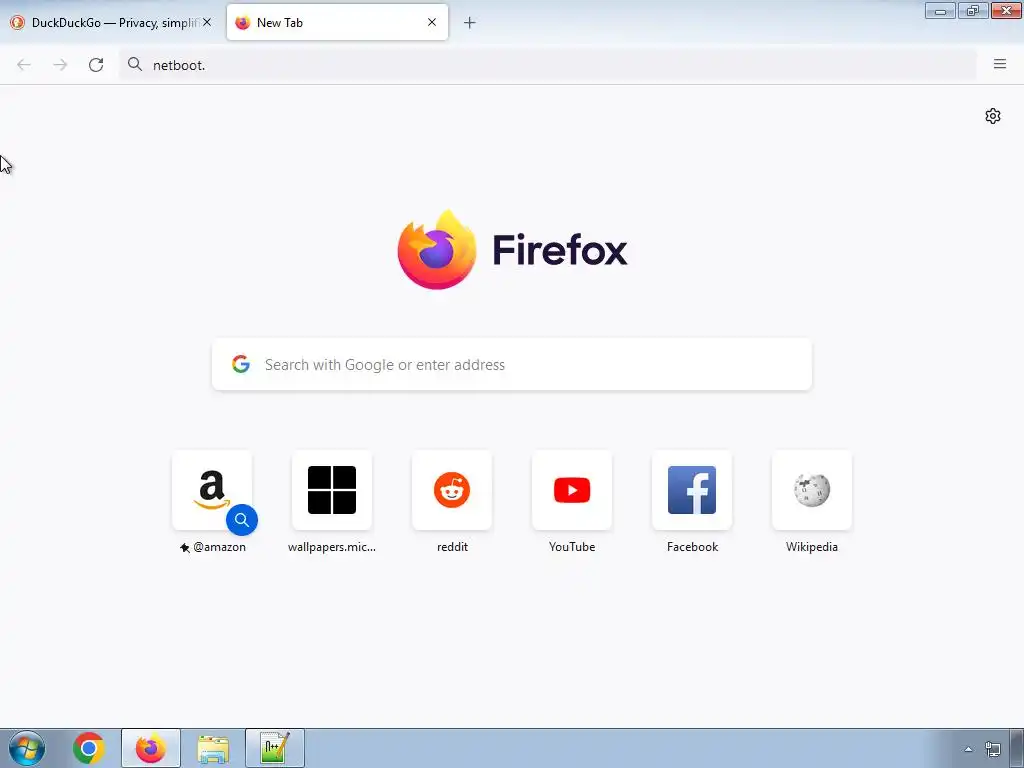Click the Back arrow navigation button

point(24,65)
